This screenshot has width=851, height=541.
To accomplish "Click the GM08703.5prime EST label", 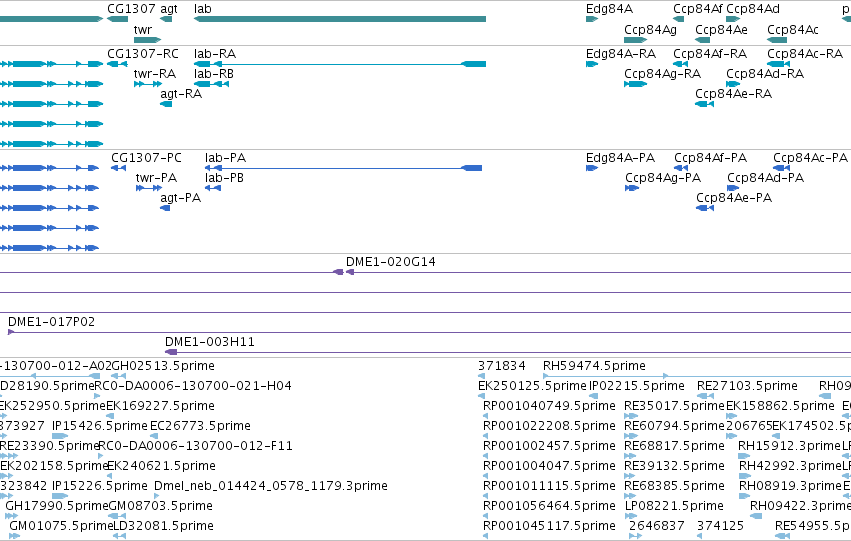I will tap(161, 506).
